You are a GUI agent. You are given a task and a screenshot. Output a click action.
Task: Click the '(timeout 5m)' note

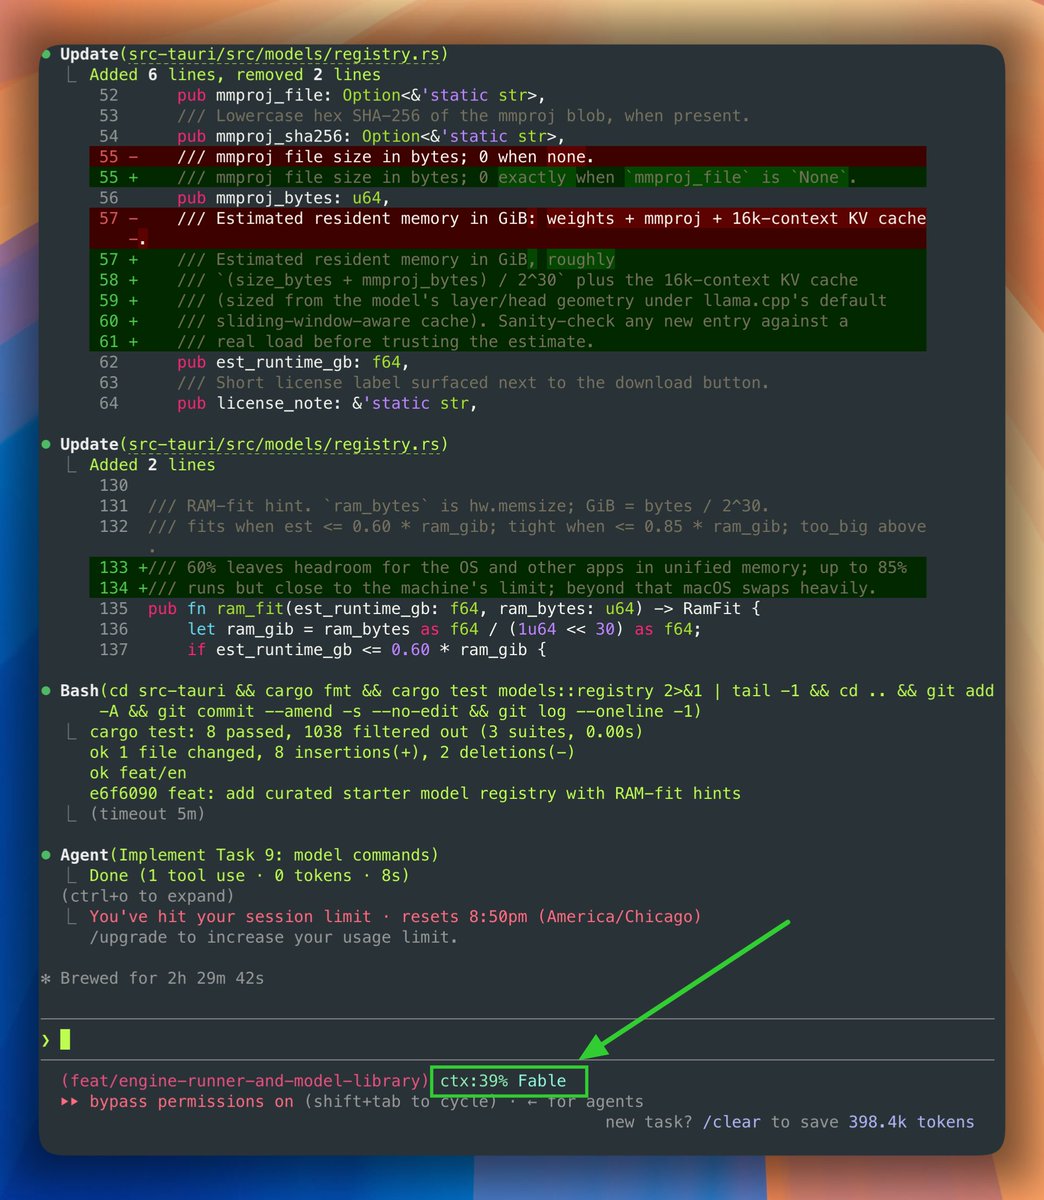[147, 814]
